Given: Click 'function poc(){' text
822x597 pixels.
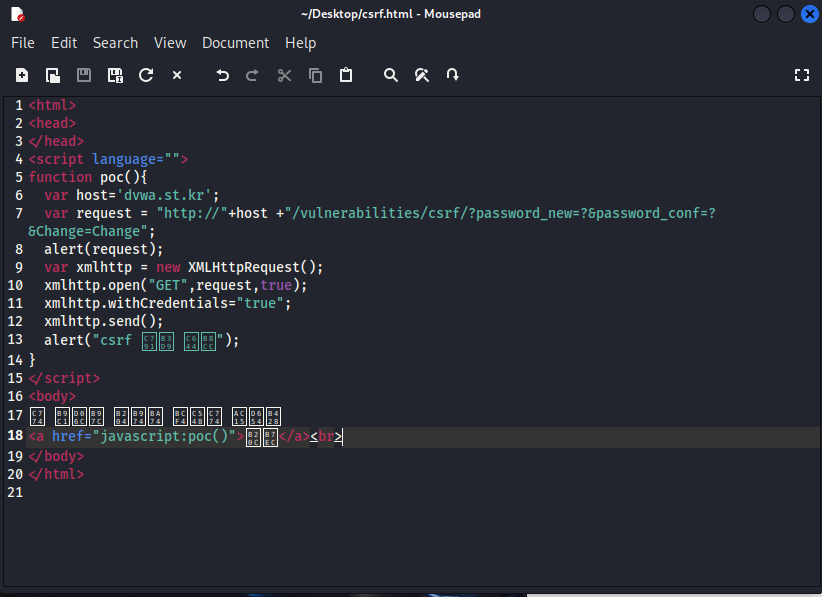Looking at the screenshot, I should coord(88,178).
